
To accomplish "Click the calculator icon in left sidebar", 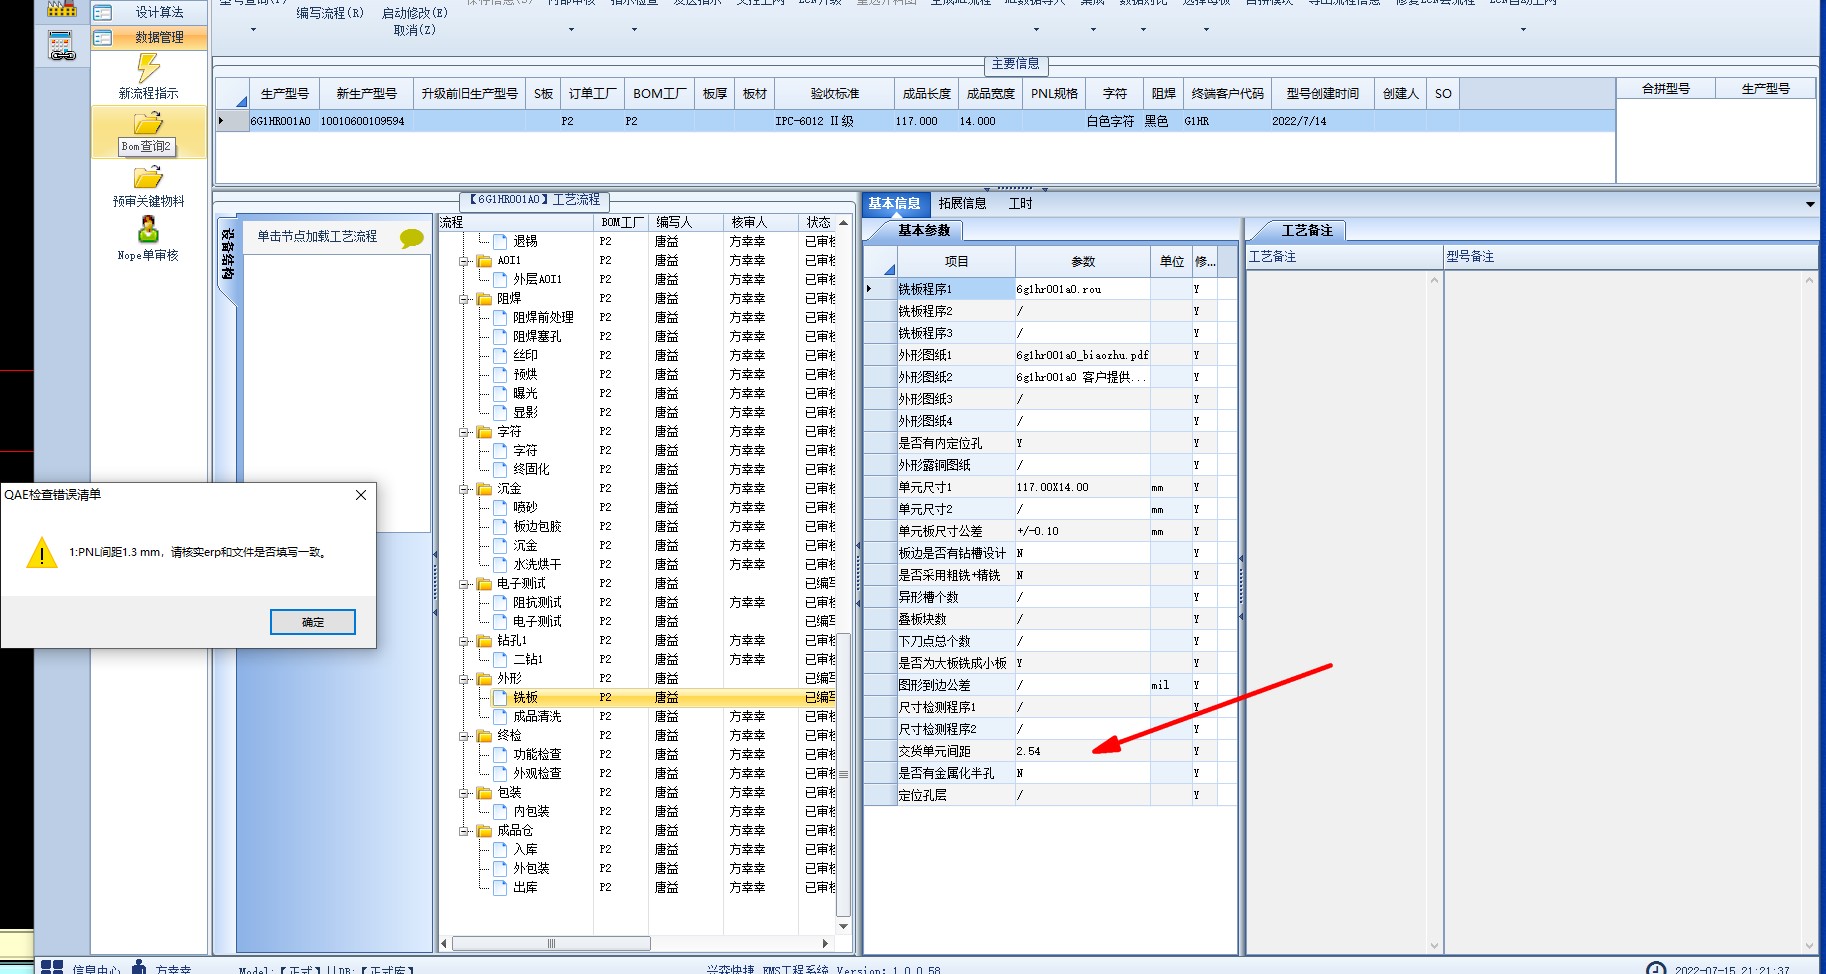I will (x=61, y=45).
